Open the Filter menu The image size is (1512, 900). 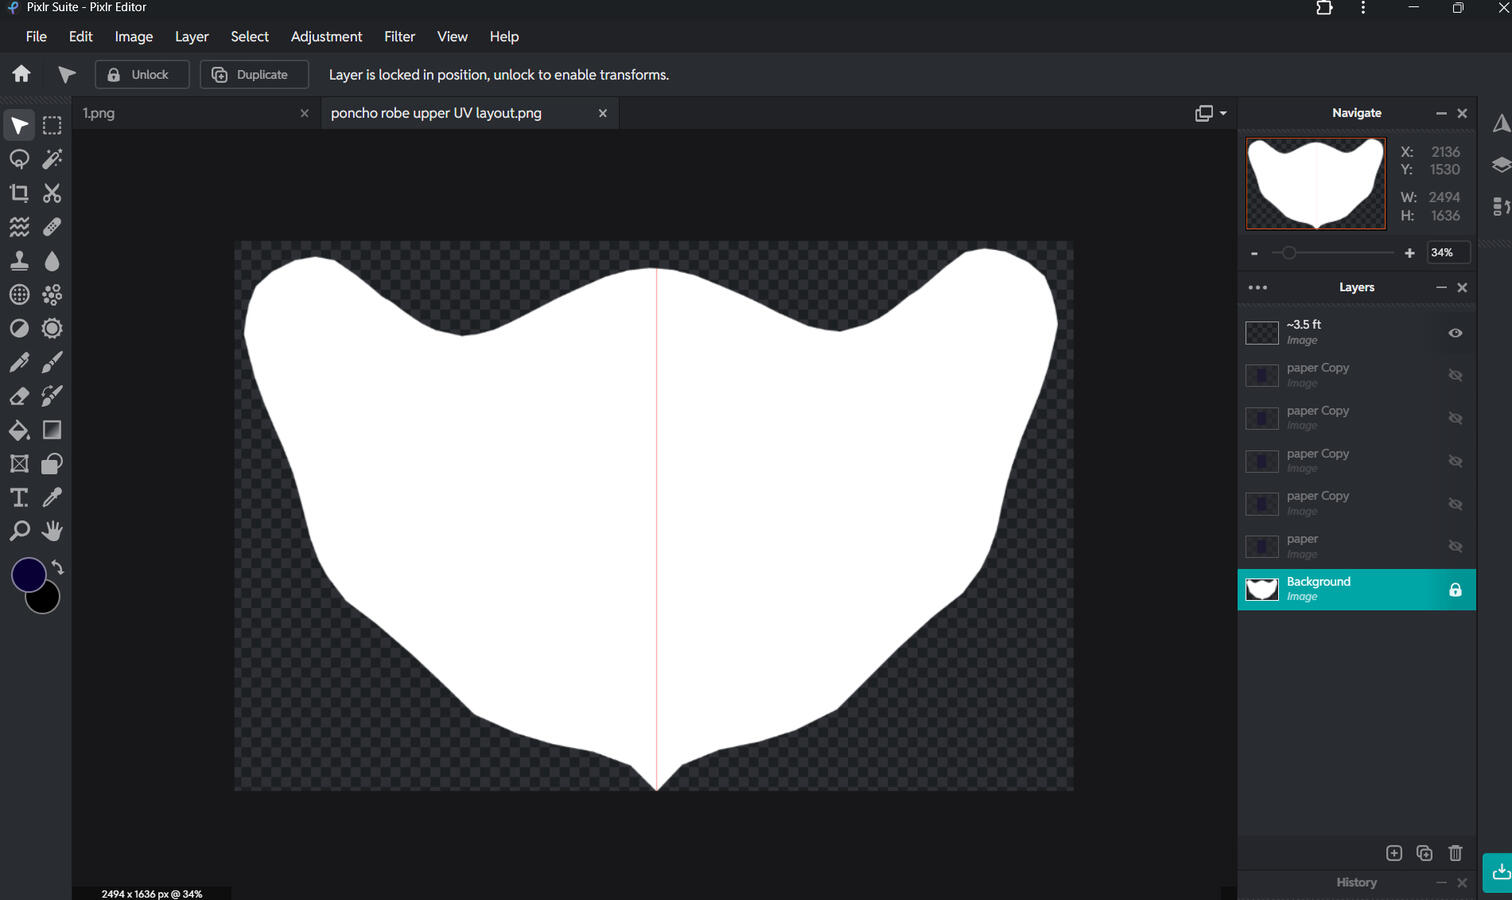click(x=399, y=36)
